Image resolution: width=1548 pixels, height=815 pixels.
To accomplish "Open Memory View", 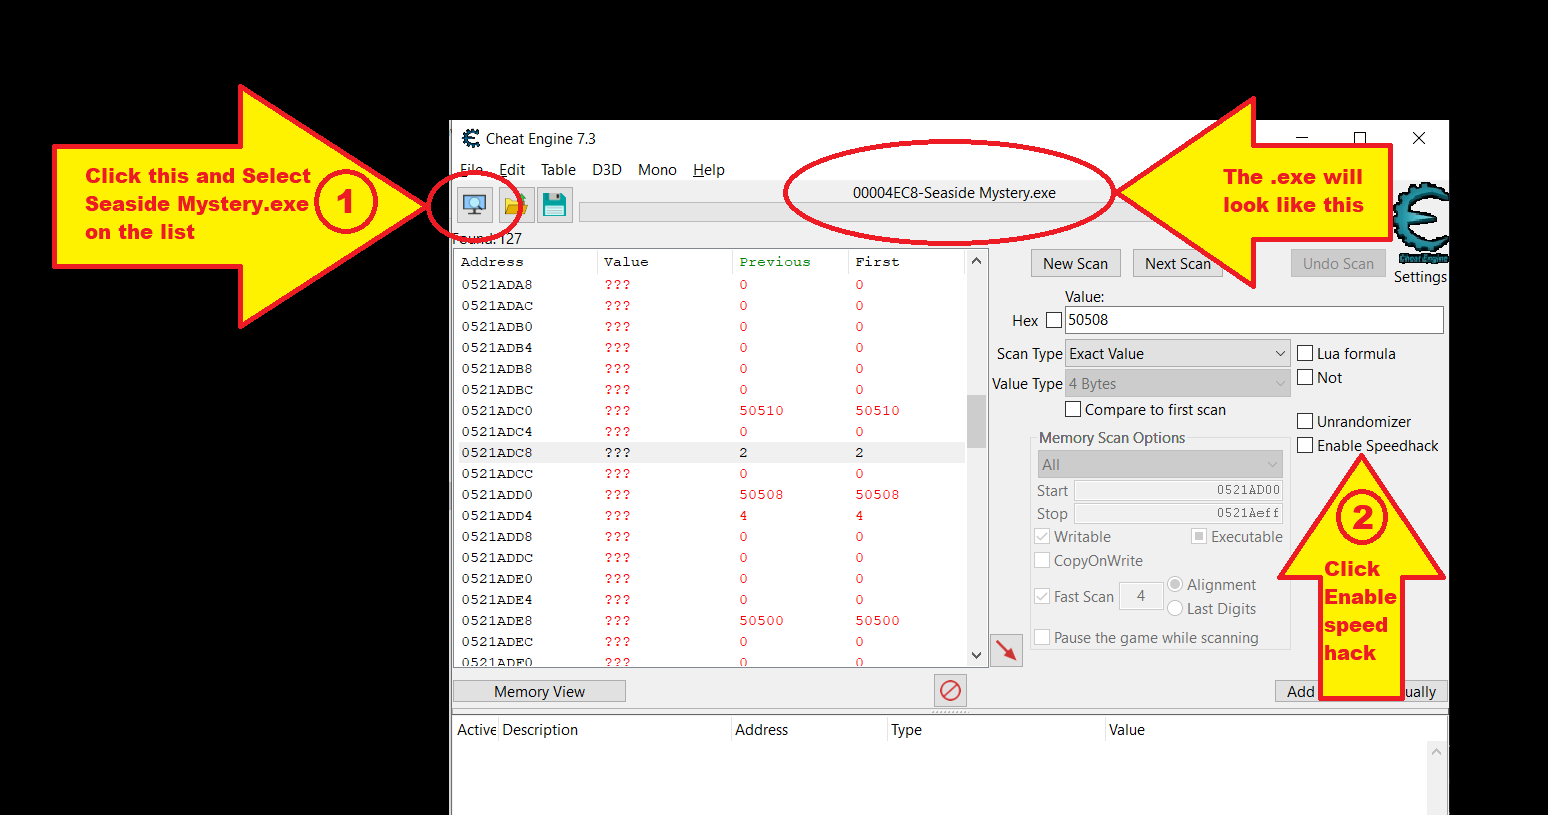I will (x=539, y=692).
